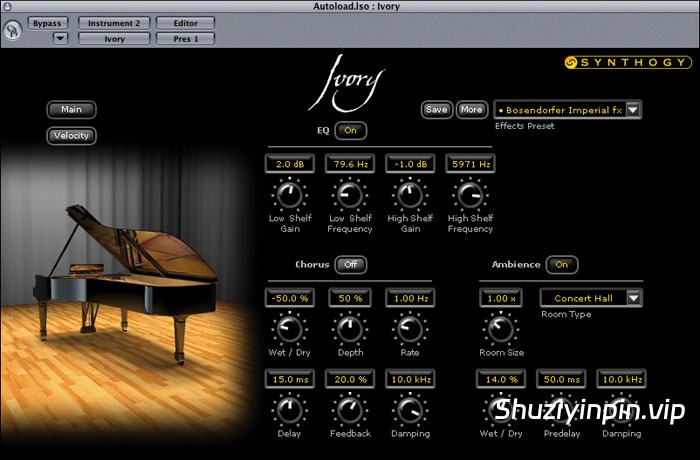Click the High Shelf Gain knob
Image resolution: width=700 pixels, height=460 pixels.
coord(410,195)
